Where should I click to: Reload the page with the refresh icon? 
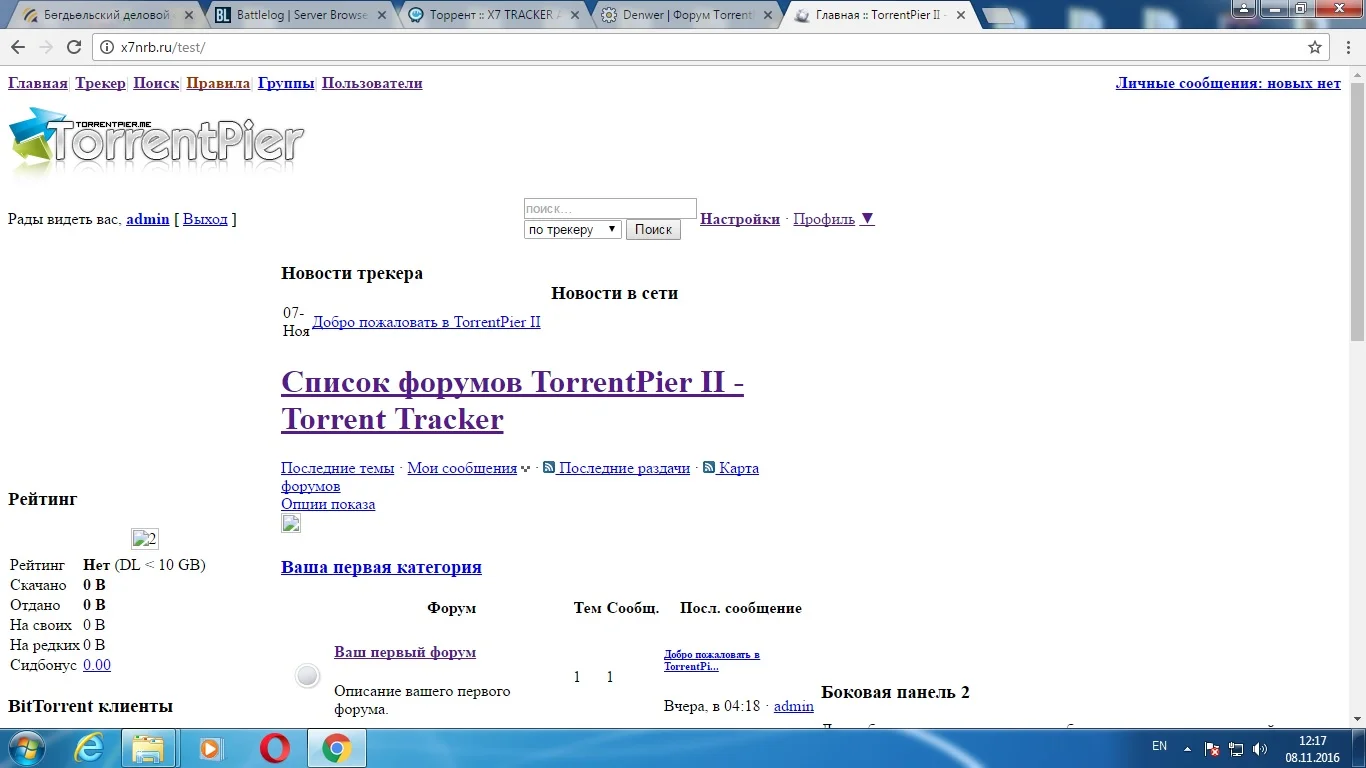(74, 47)
